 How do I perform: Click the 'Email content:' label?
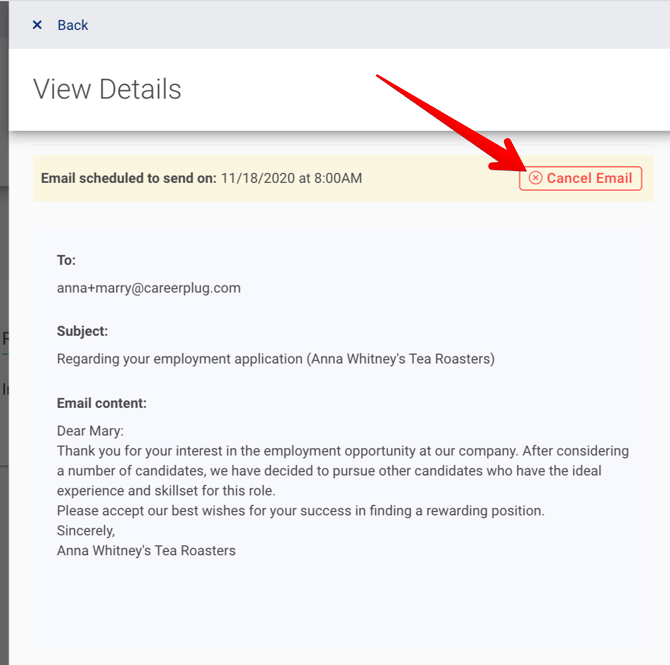tap(101, 403)
